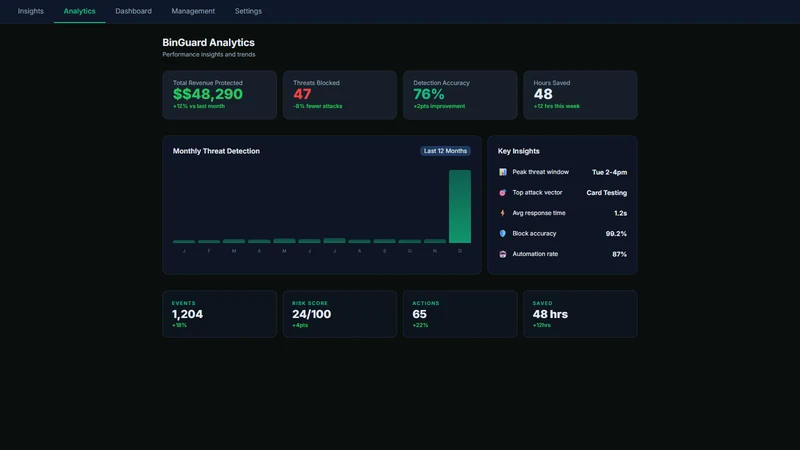The height and width of the screenshot is (450, 800).
Task: Click the BinGuard Analytics heading
Action: pyautogui.click(x=208, y=42)
